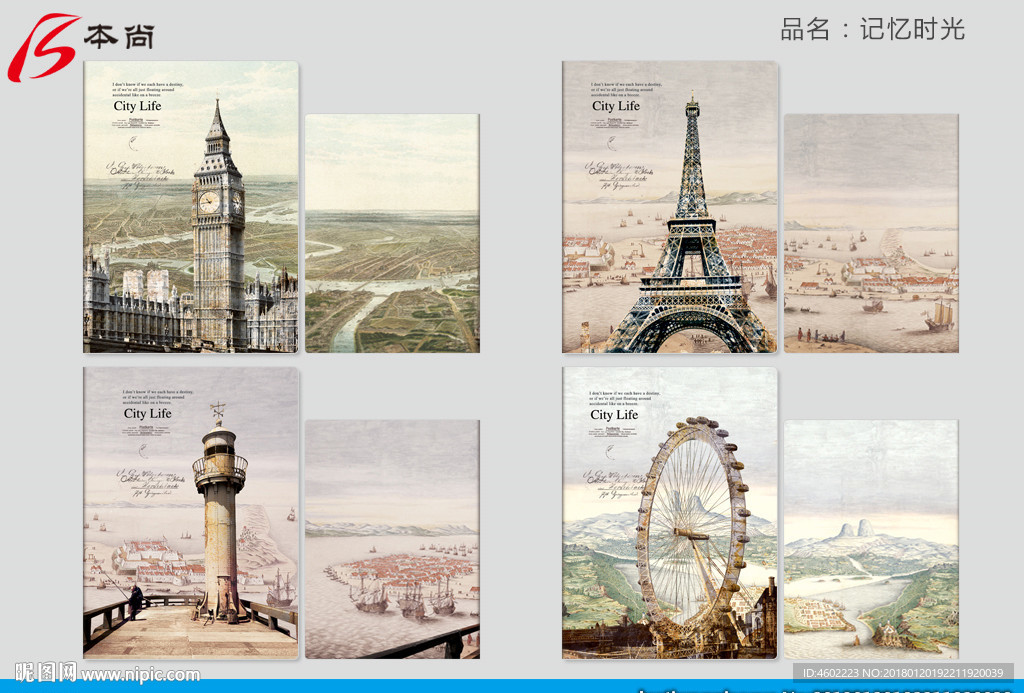Viewport: 1024px width, 693px height.
Task: Click the destiny quote above Big Ben's title
Action: pos(148,89)
